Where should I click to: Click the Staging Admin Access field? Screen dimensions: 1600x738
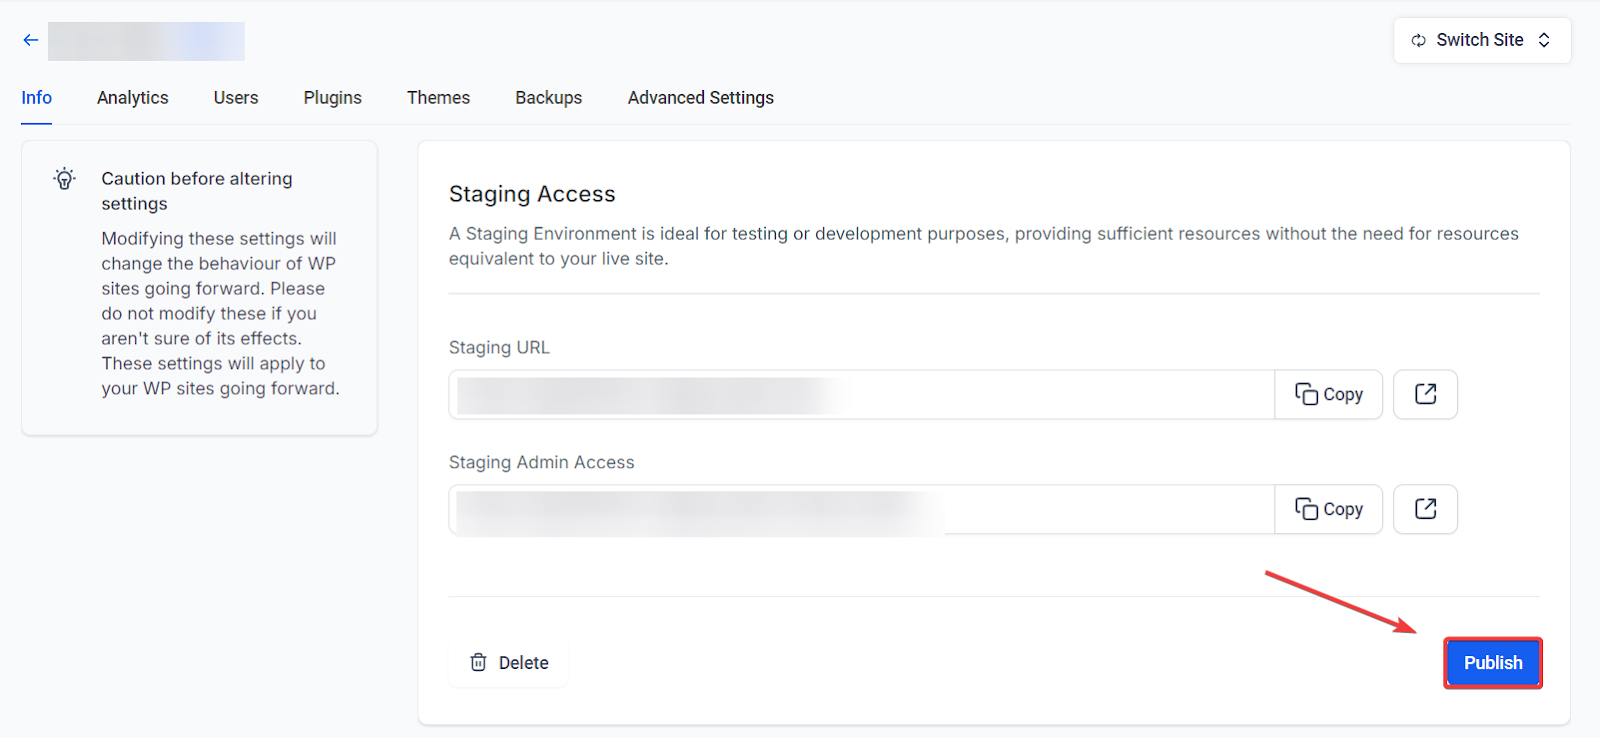(x=861, y=509)
